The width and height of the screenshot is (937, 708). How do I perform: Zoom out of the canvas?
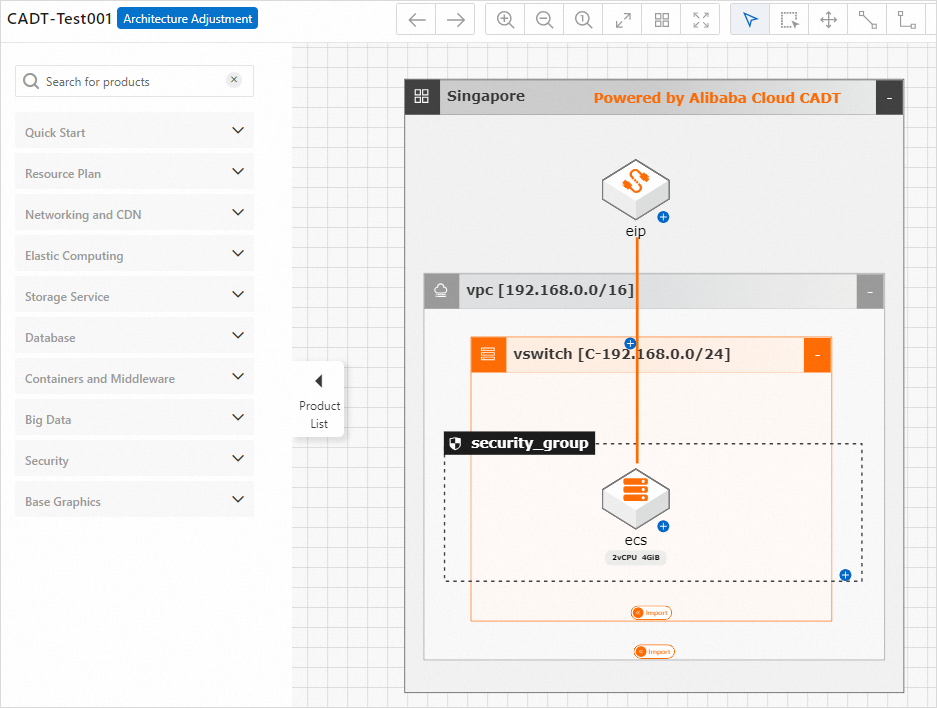coord(545,20)
